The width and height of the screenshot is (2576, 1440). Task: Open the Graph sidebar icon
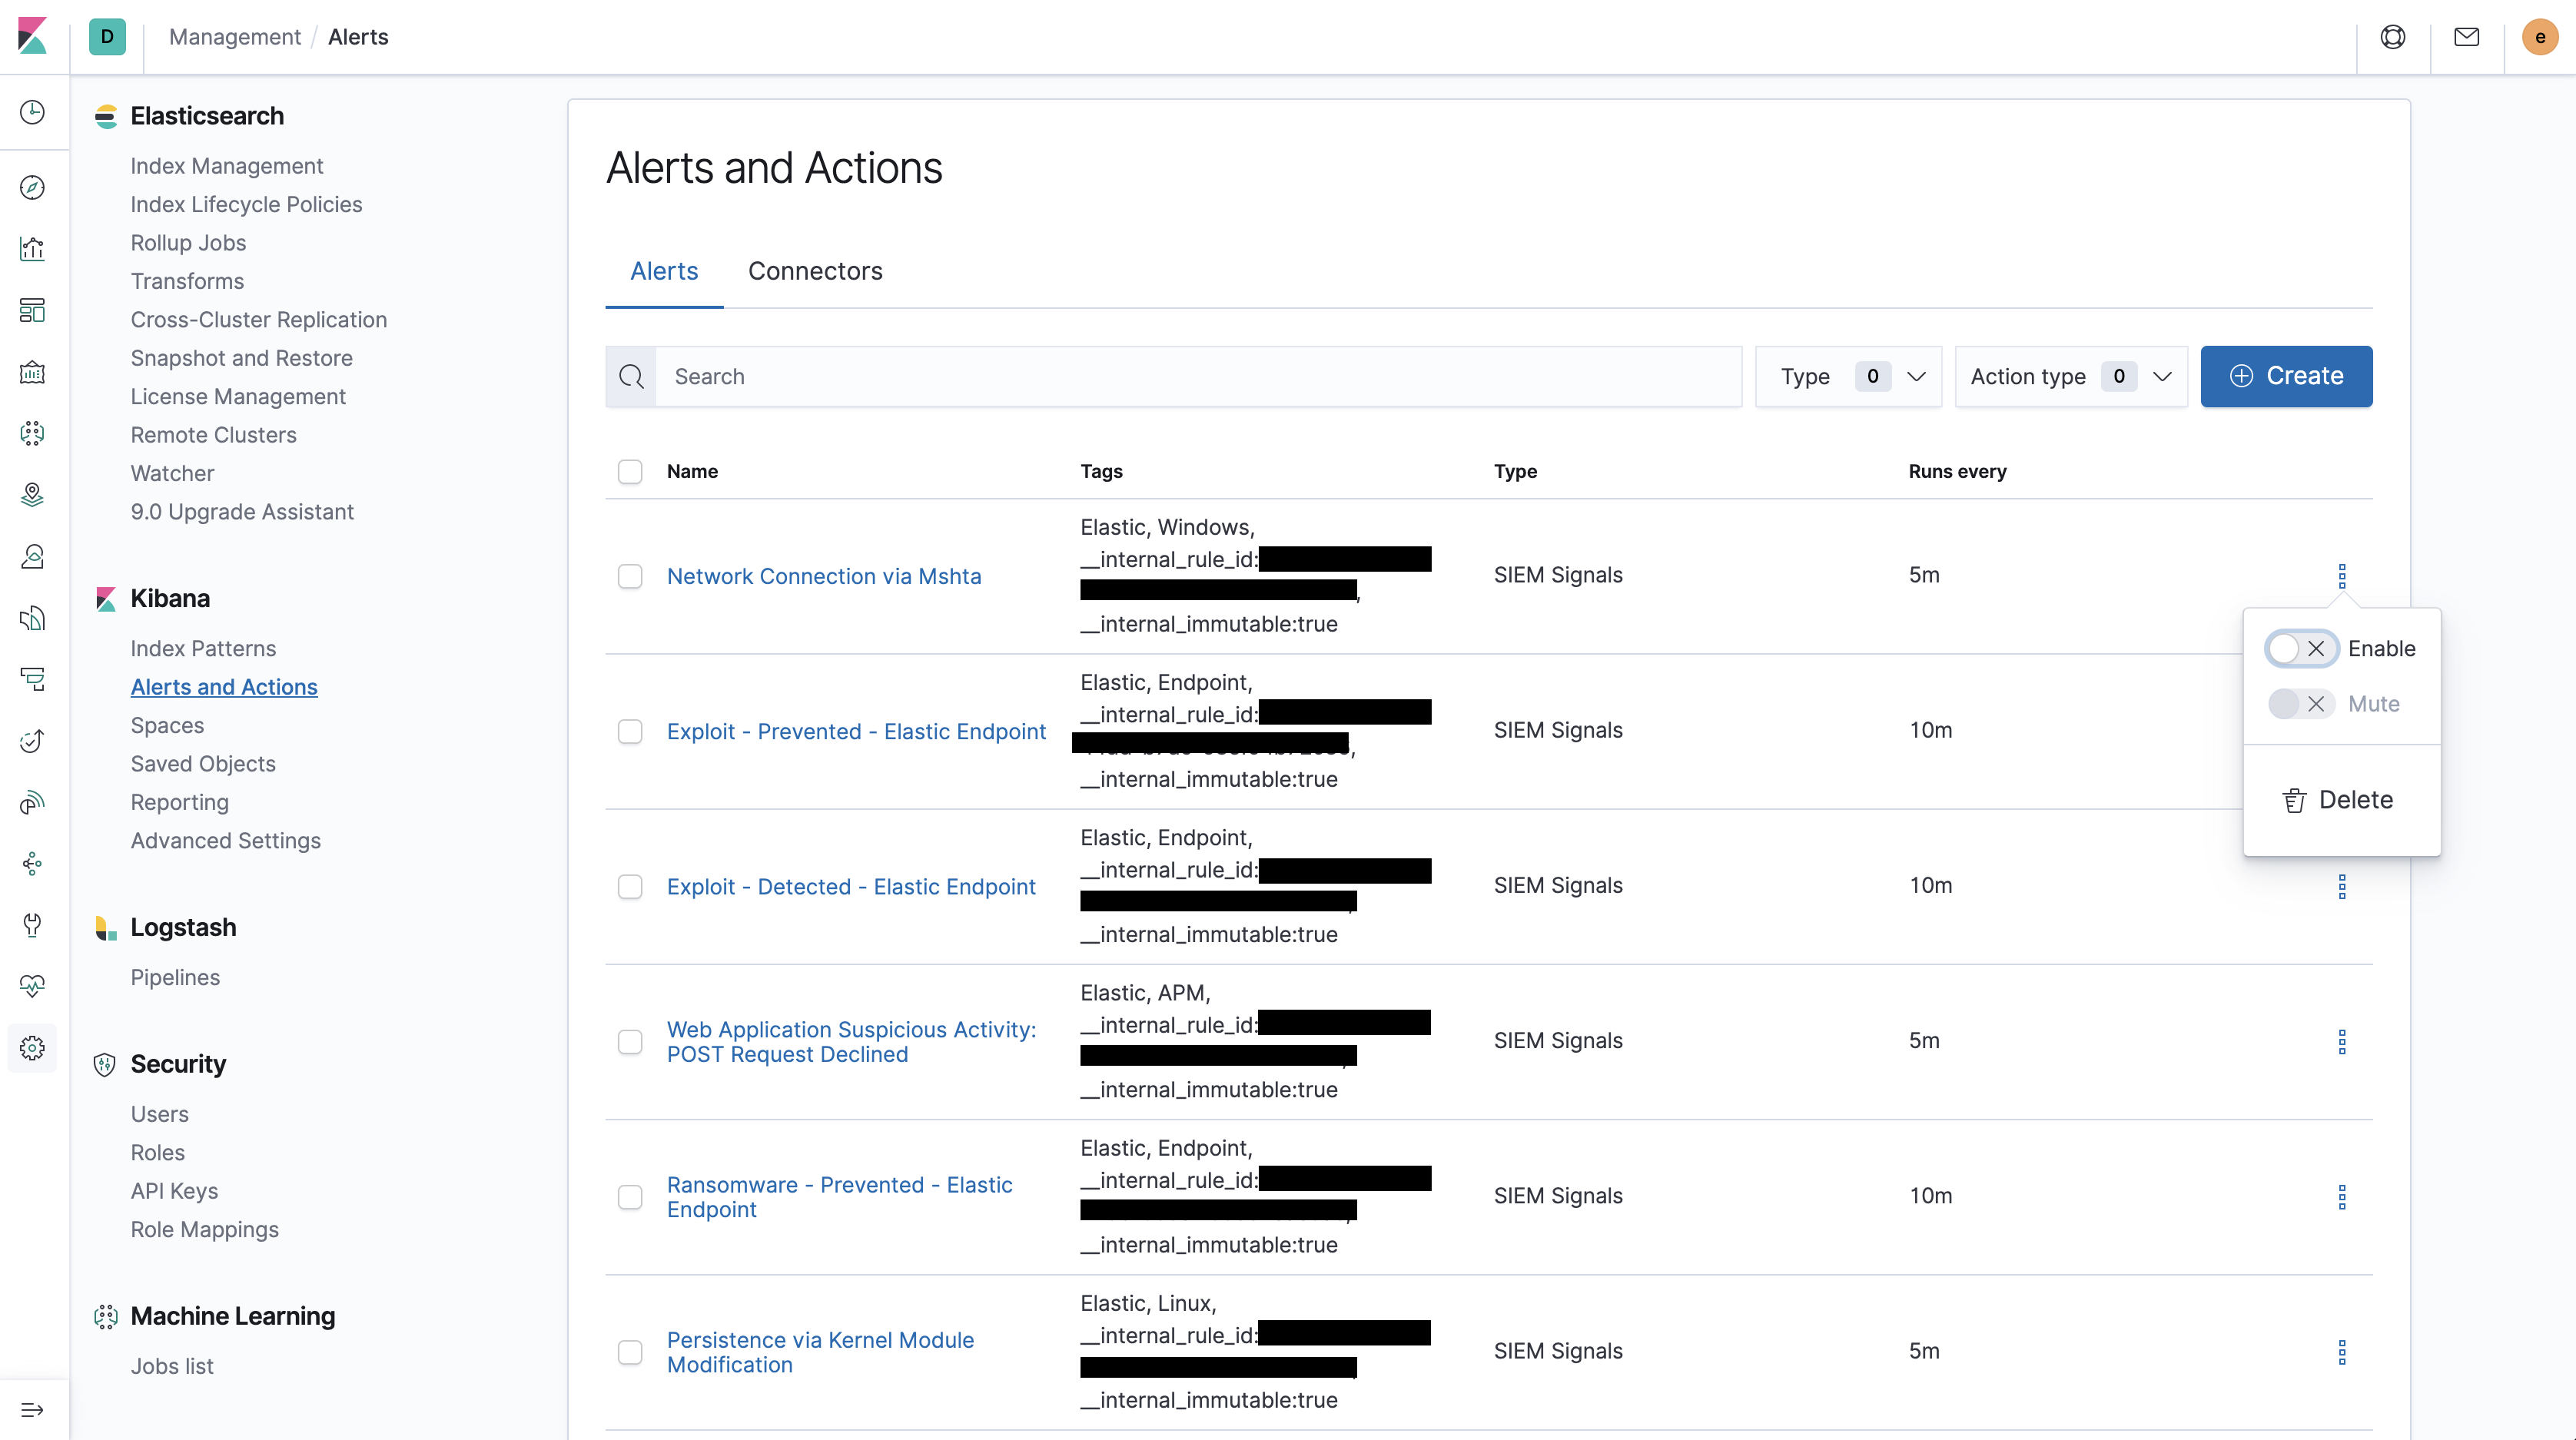pyautogui.click(x=33, y=864)
